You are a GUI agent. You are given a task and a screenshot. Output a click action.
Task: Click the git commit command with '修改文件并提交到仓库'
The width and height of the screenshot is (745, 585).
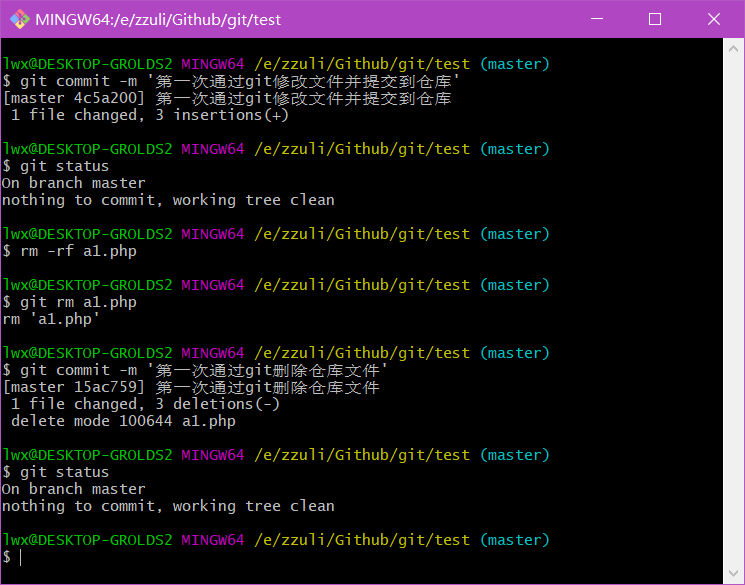point(231,81)
